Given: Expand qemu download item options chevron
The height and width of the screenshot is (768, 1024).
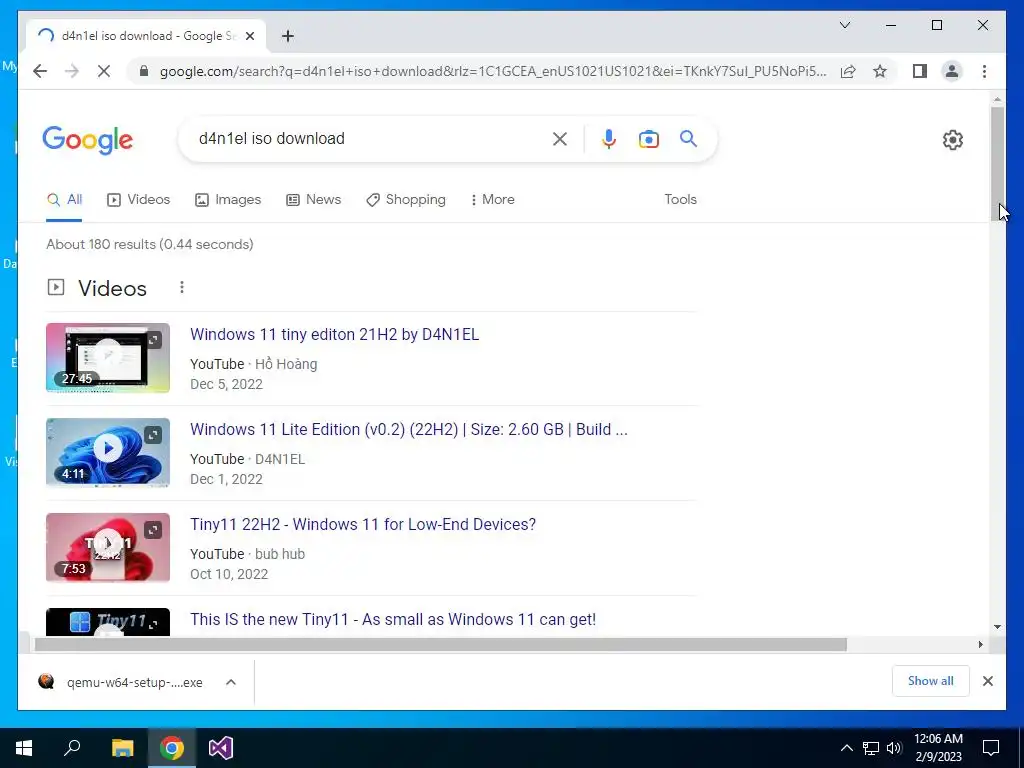Looking at the screenshot, I should pos(231,682).
